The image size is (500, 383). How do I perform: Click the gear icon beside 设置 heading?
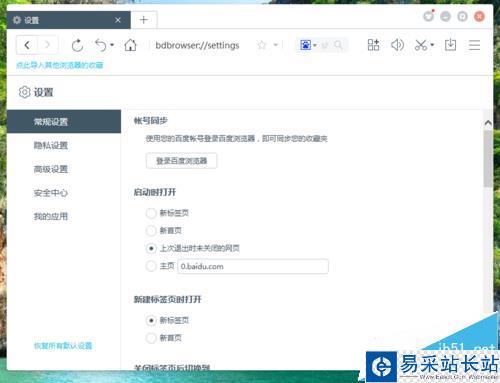pyautogui.click(x=24, y=92)
